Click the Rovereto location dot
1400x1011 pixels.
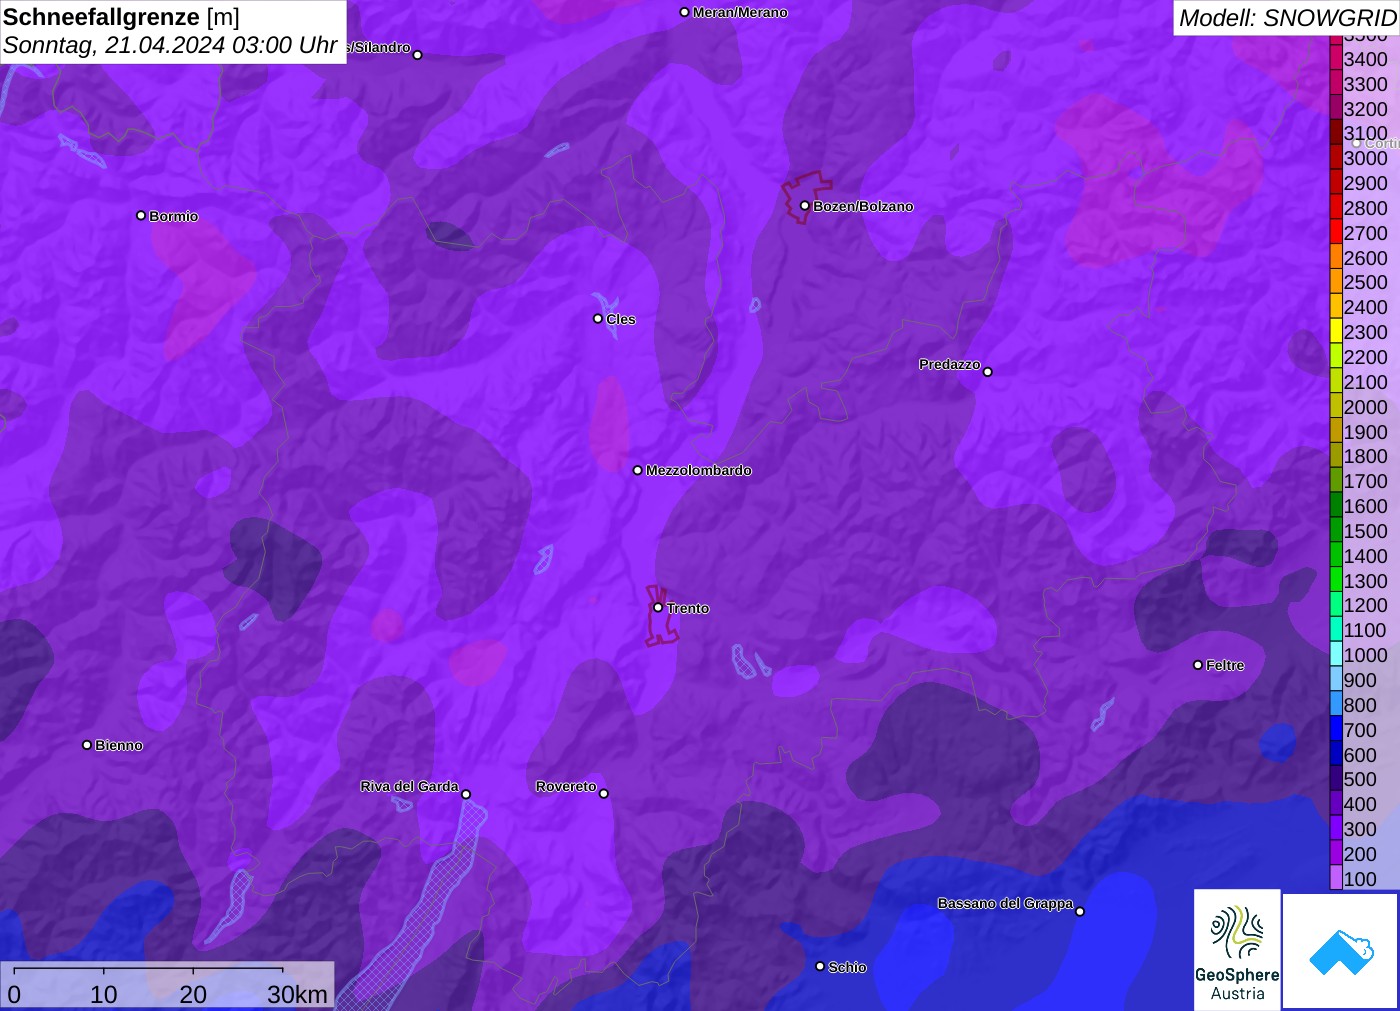(604, 794)
